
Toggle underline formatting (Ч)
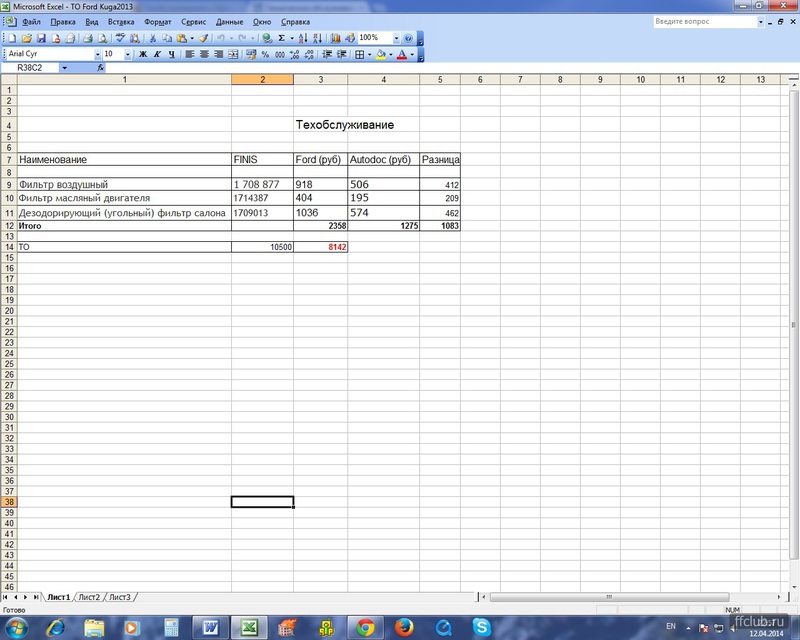171,54
